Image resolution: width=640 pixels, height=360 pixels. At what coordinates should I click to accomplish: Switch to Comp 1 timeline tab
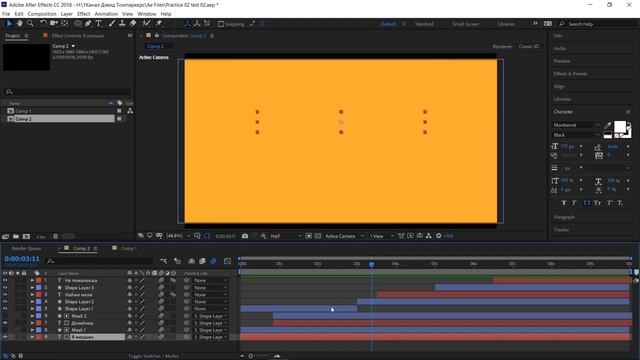pos(128,248)
